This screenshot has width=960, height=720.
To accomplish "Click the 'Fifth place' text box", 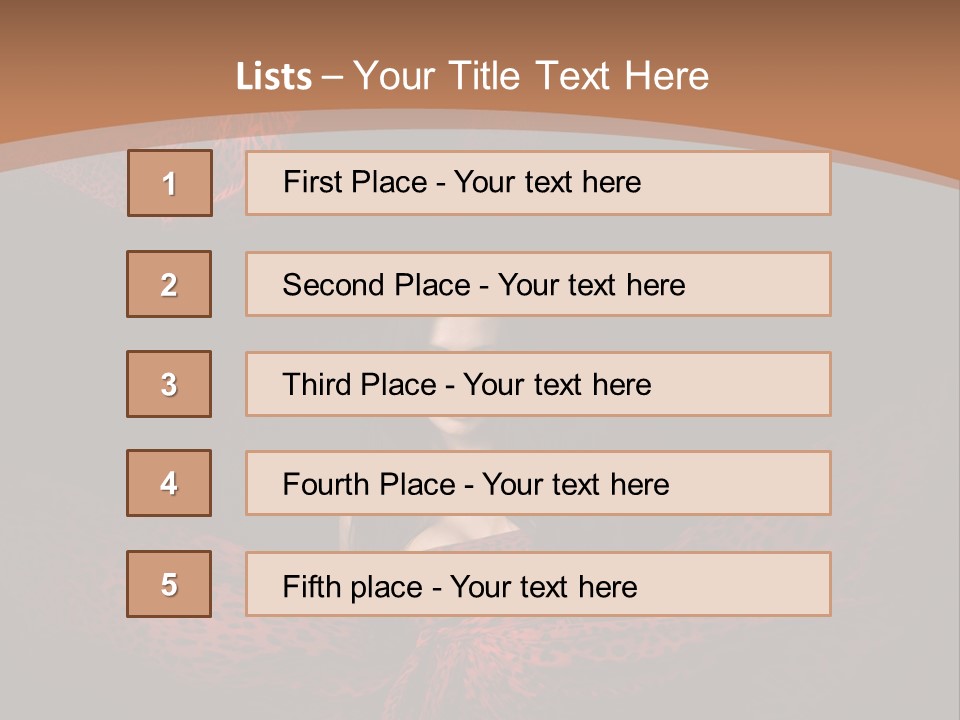I will coord(538,584).
